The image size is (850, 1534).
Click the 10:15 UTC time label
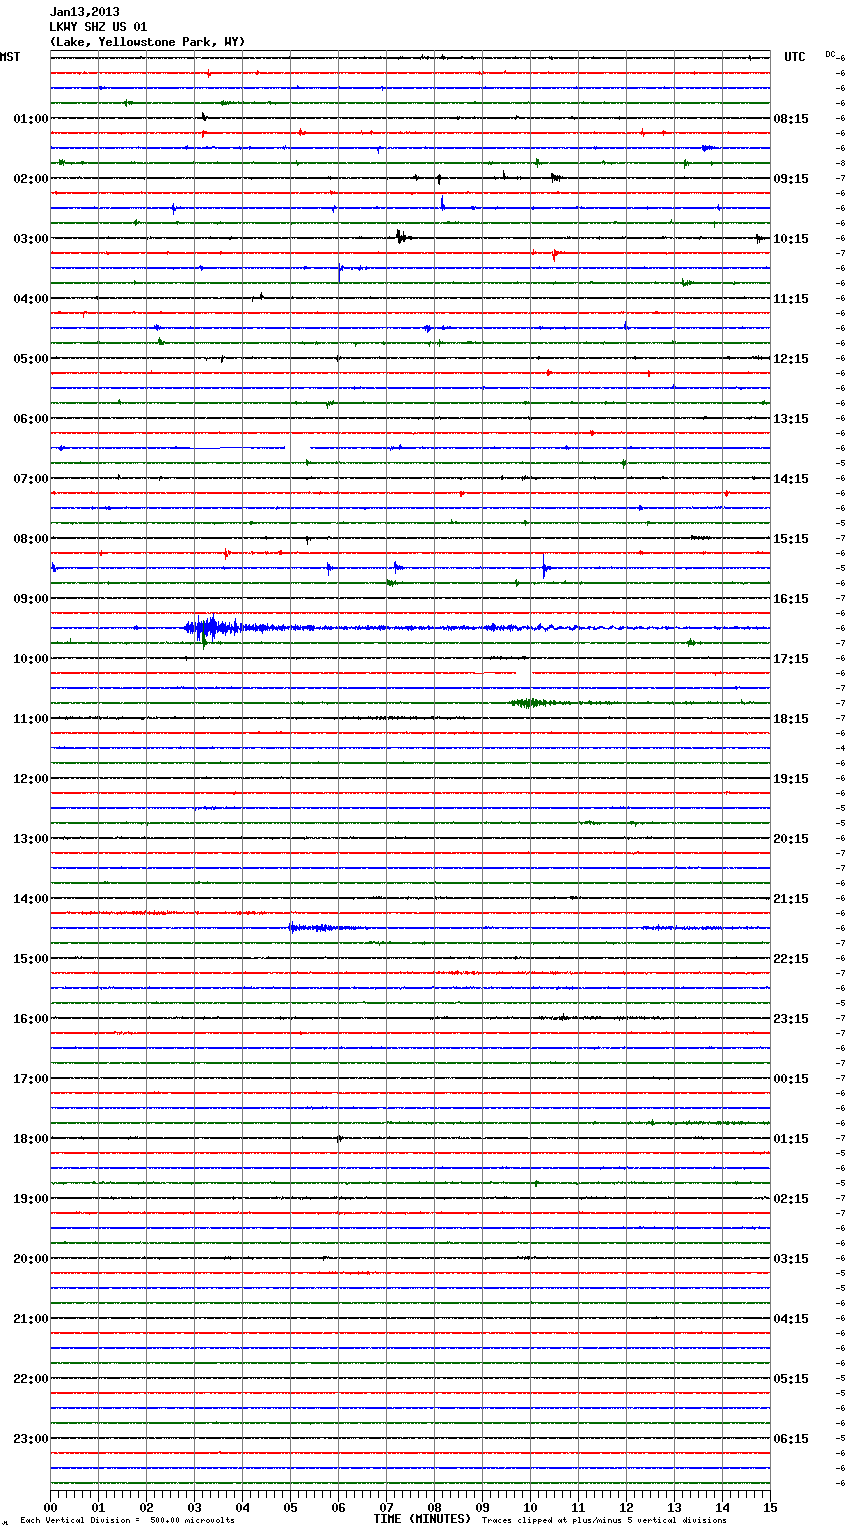click(x=791, y=239)
